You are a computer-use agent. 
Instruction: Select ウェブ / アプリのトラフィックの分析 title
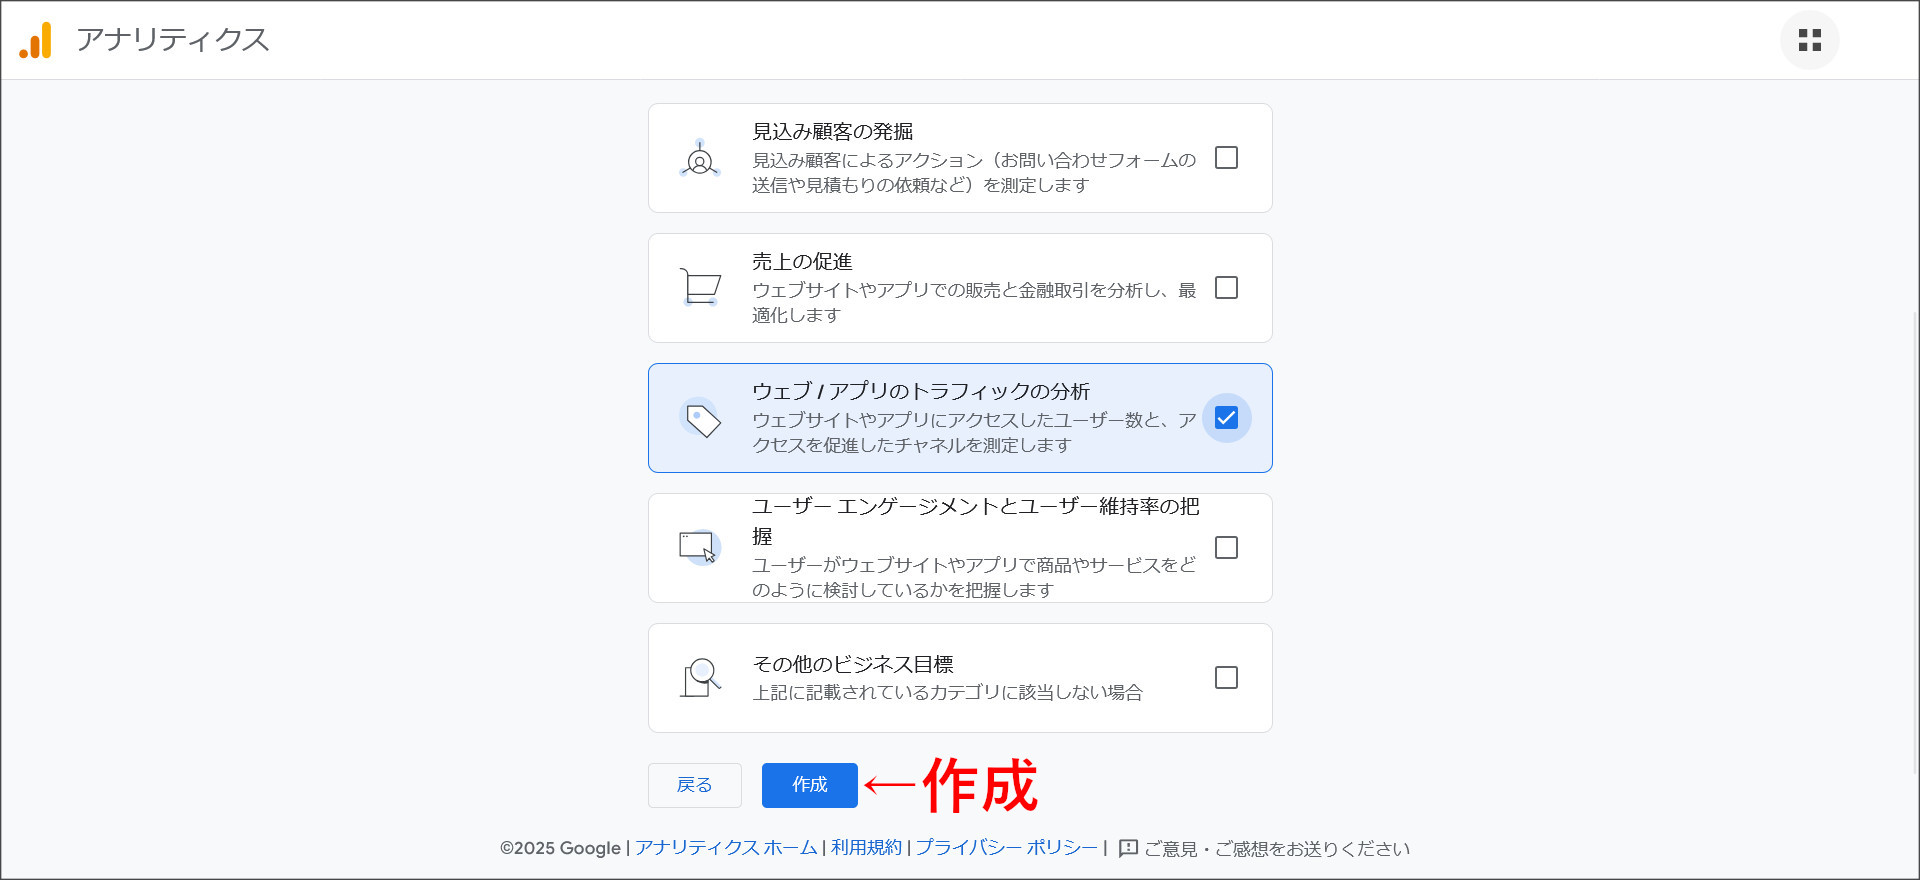[921, 392]
